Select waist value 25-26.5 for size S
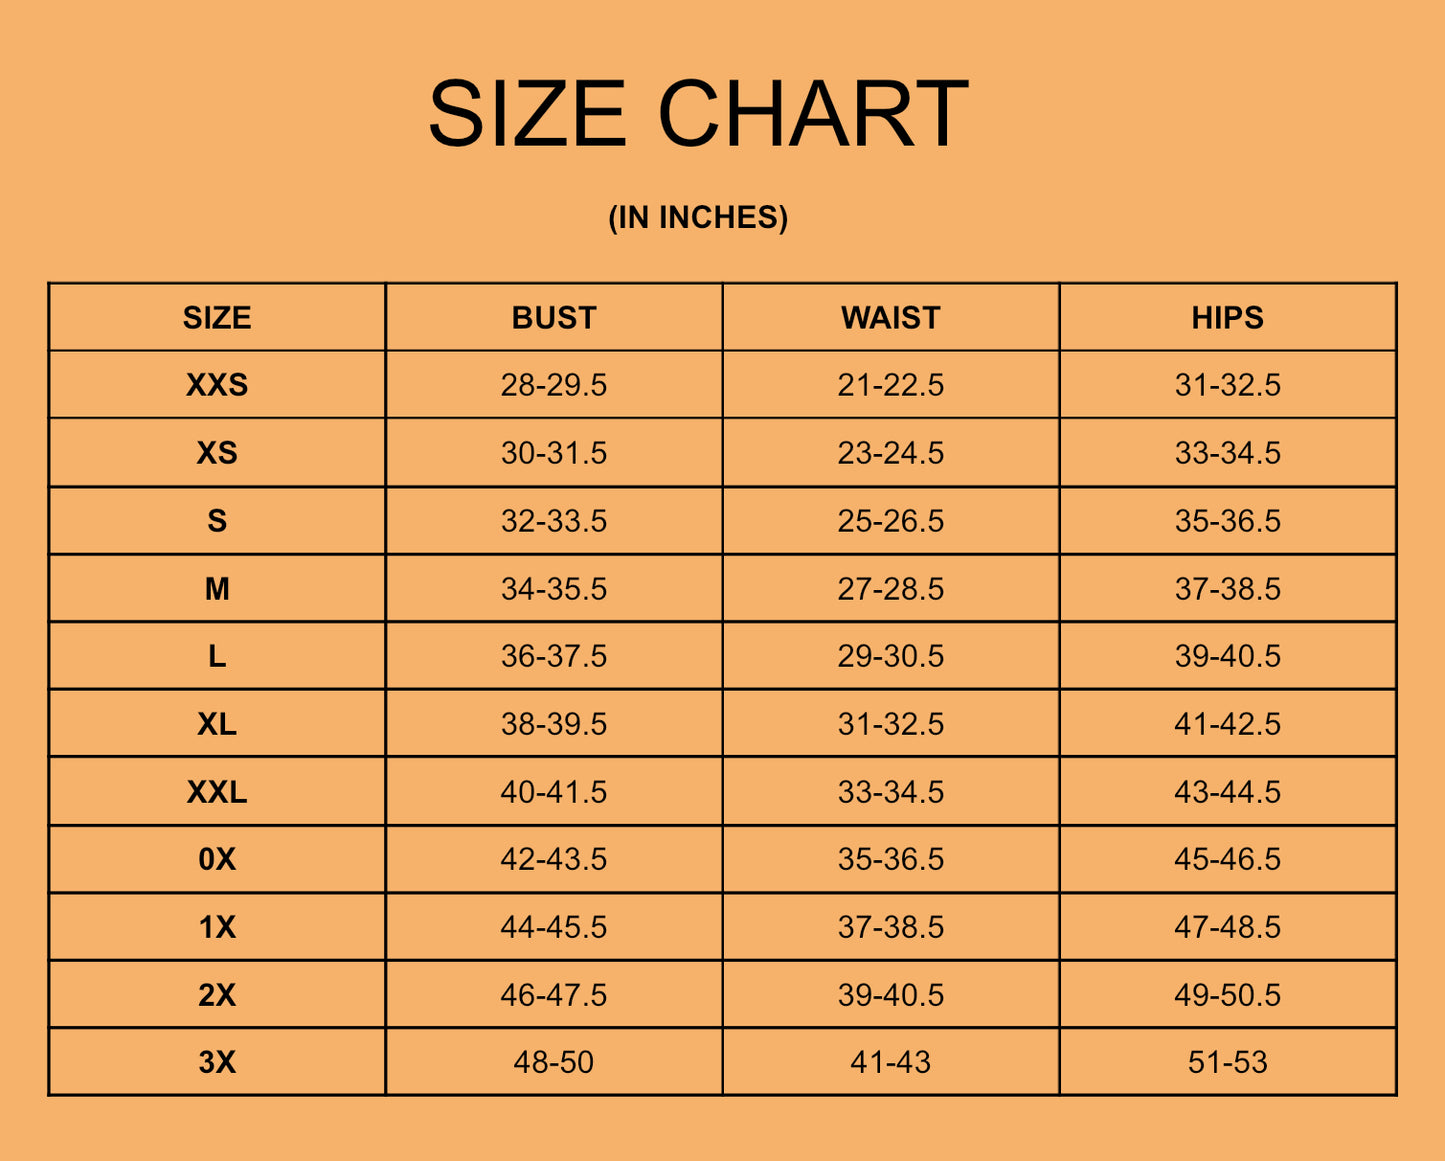Image resolution: width=1445 pixels, height=1161 pixels. tap(891, 521)
